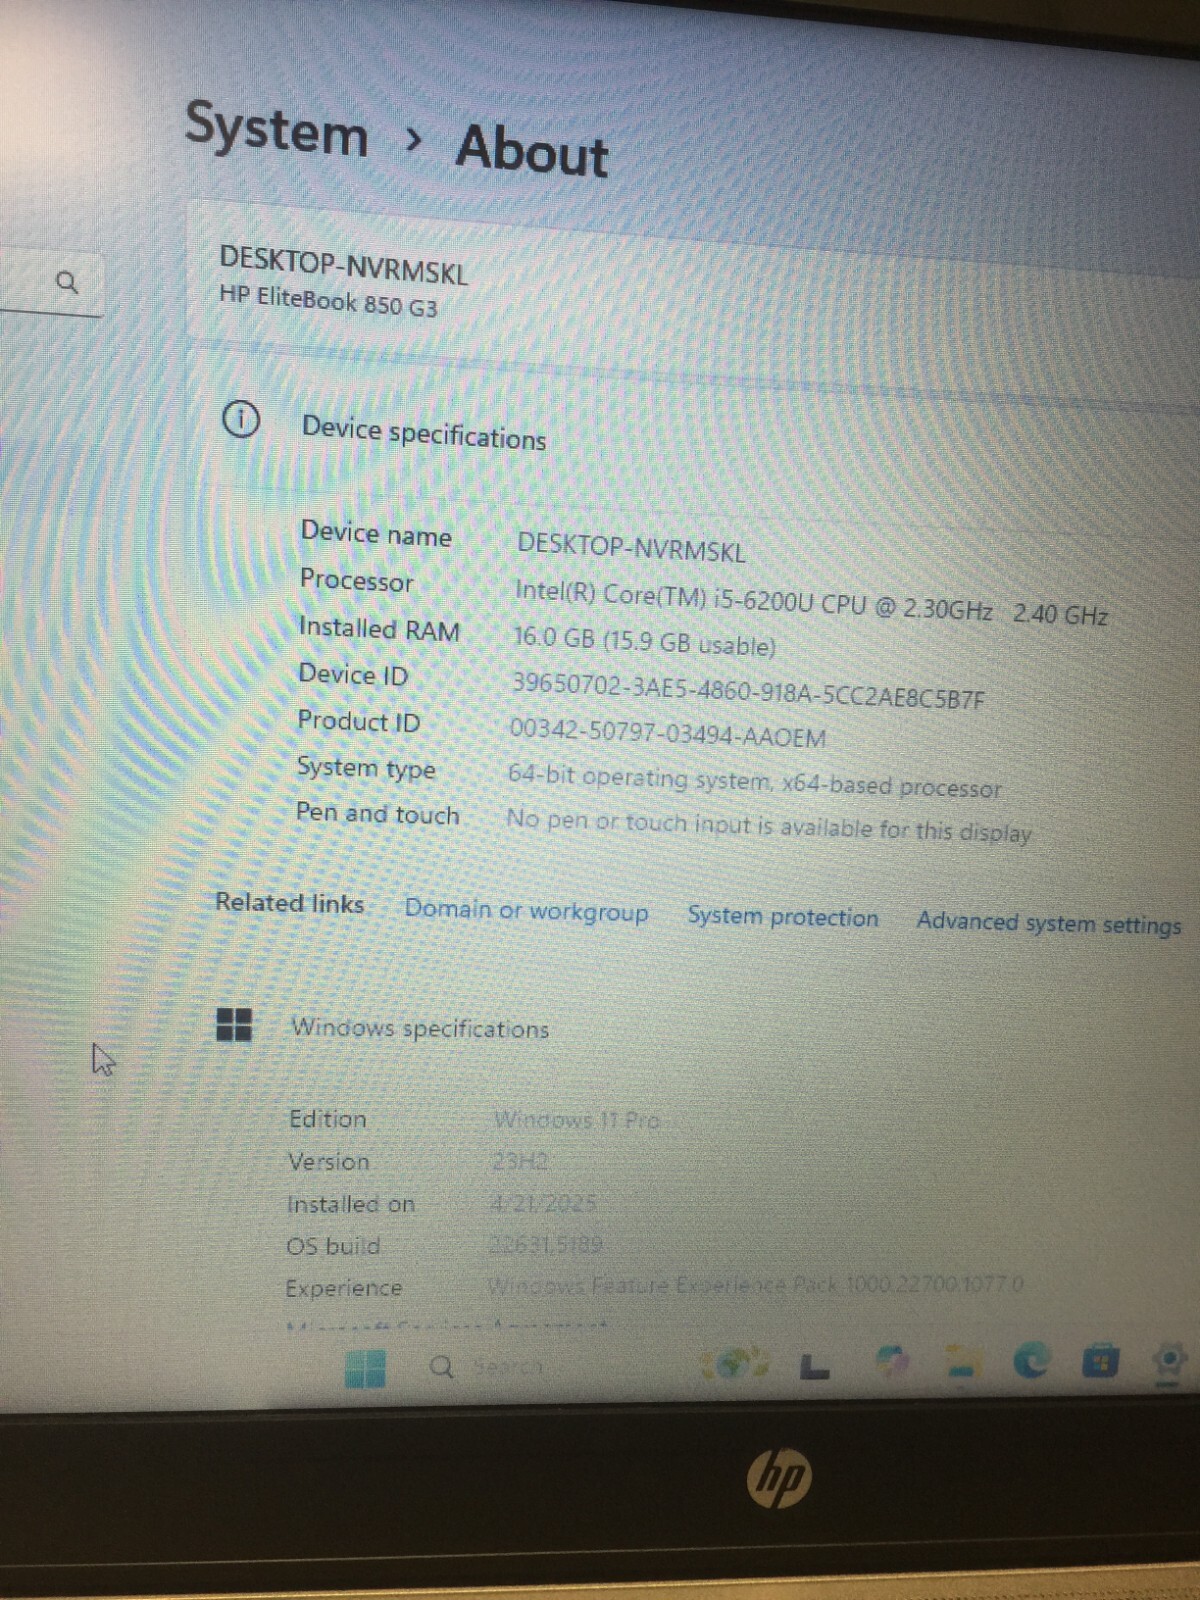Launch the Copilot taskbar icon
Viewport: 1200px width, 1600px height.
(x=891, y=1362)
